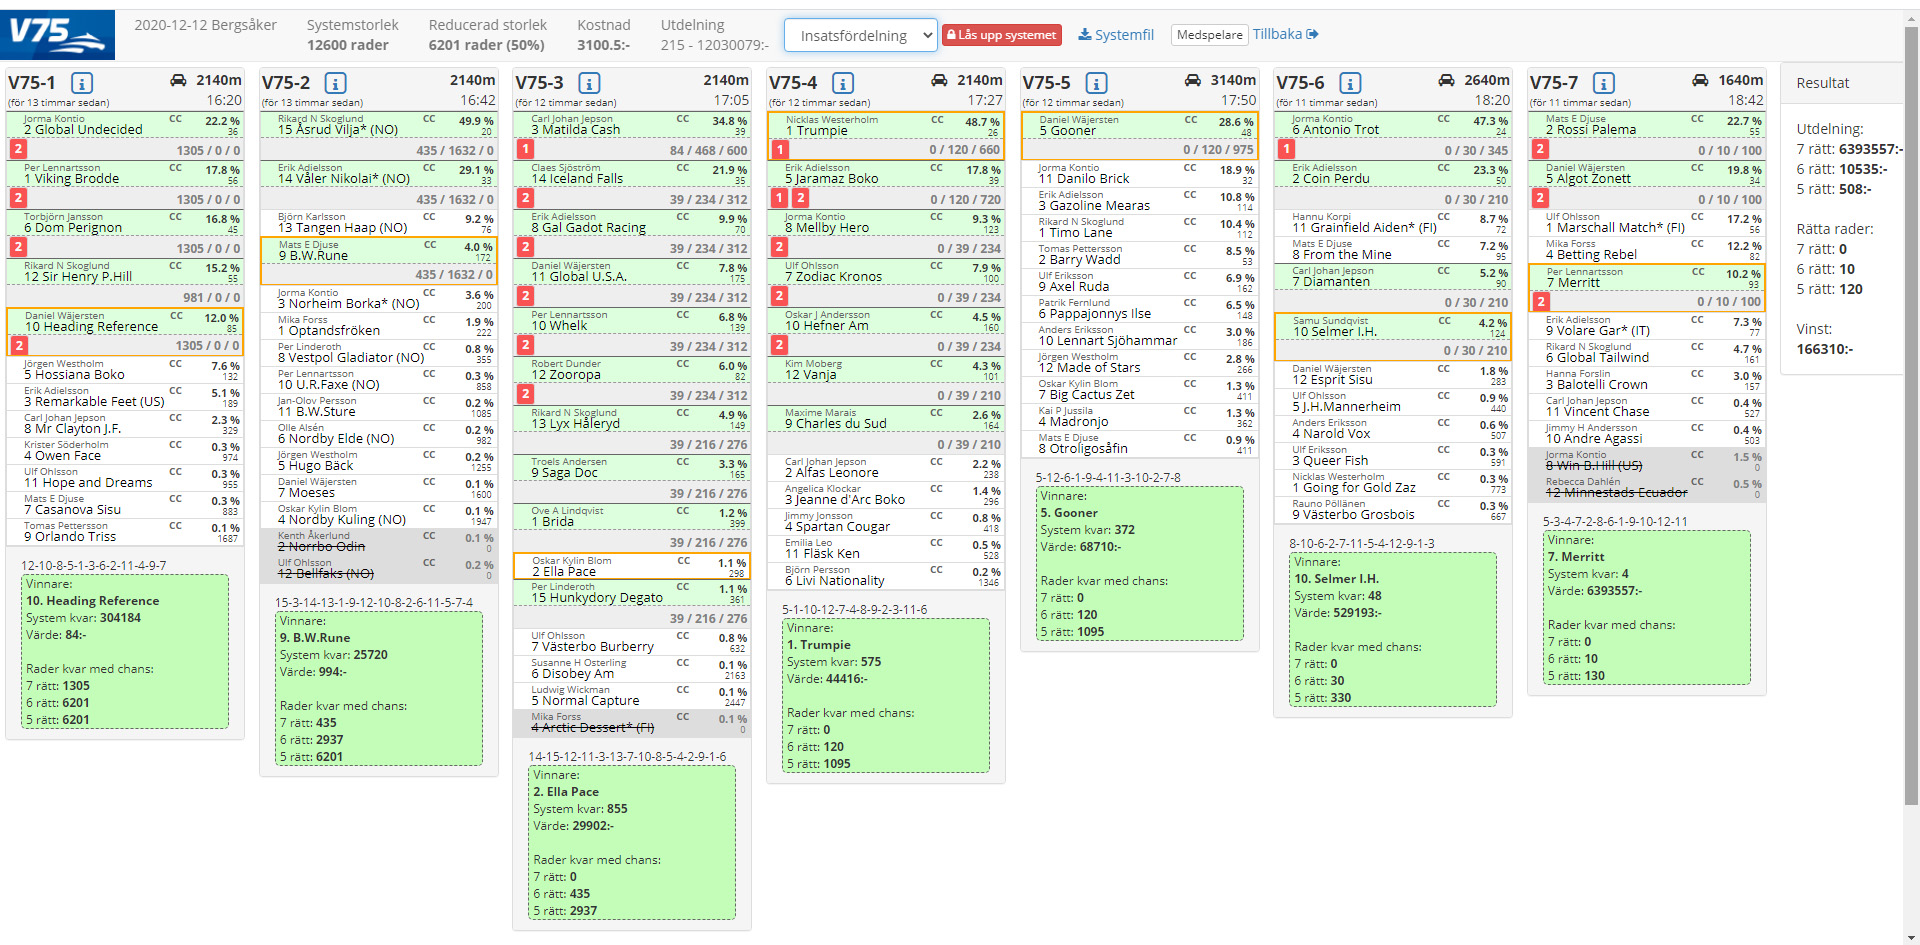Viewport: 1920px width, 945px height.
Task: Click the car-start icon in V75-5
Action: point(1193,80)
